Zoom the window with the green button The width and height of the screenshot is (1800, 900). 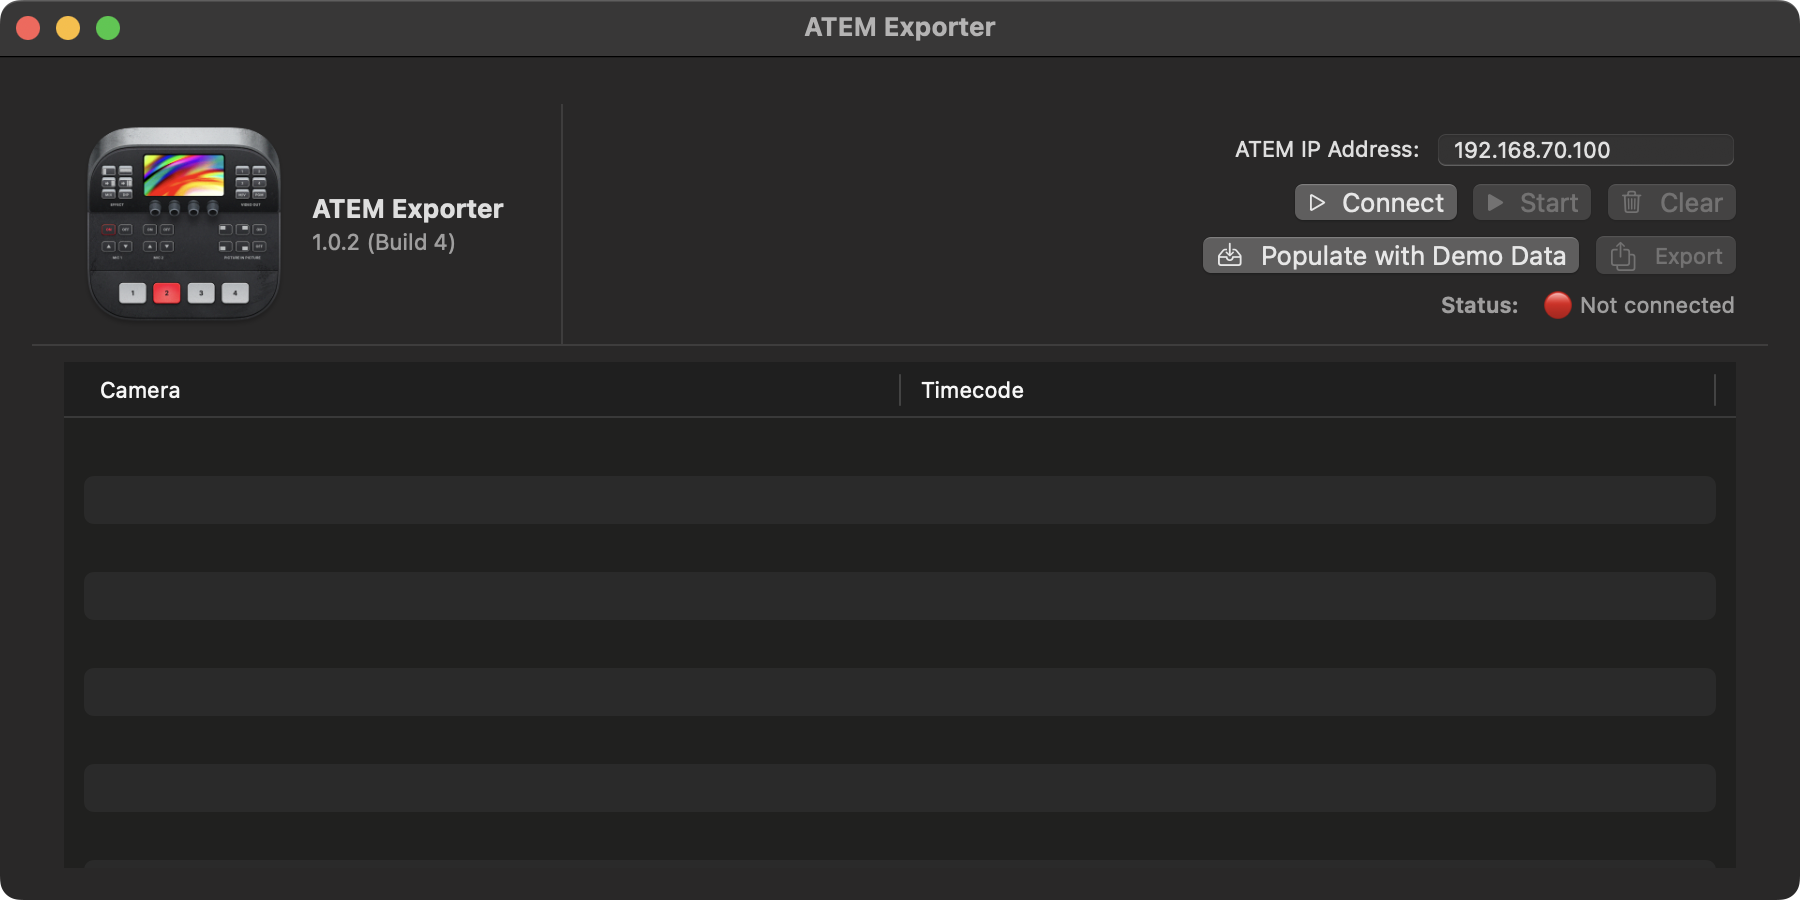click(108, 28)
